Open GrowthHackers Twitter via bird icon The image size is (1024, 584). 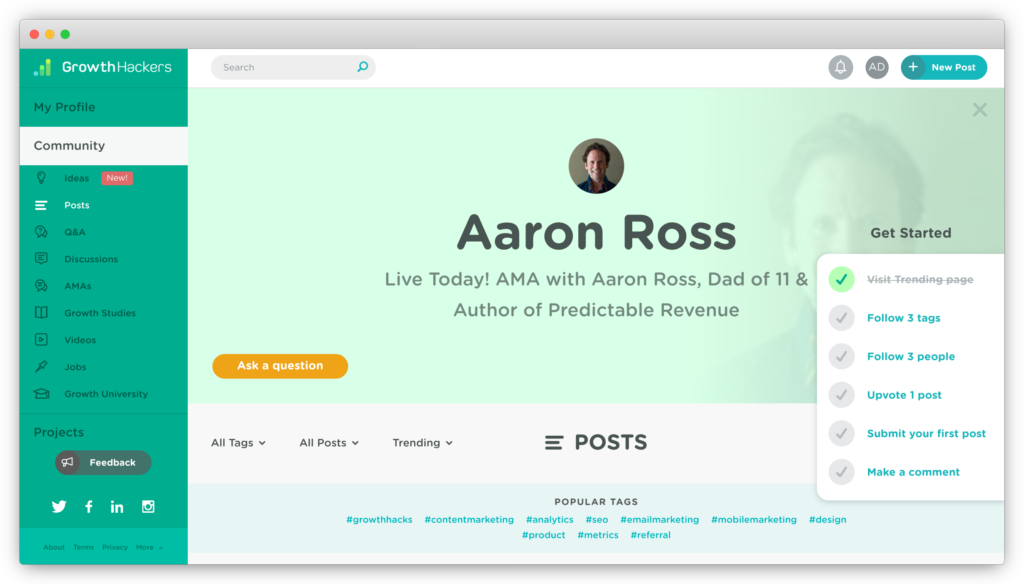tap(59, 506)
